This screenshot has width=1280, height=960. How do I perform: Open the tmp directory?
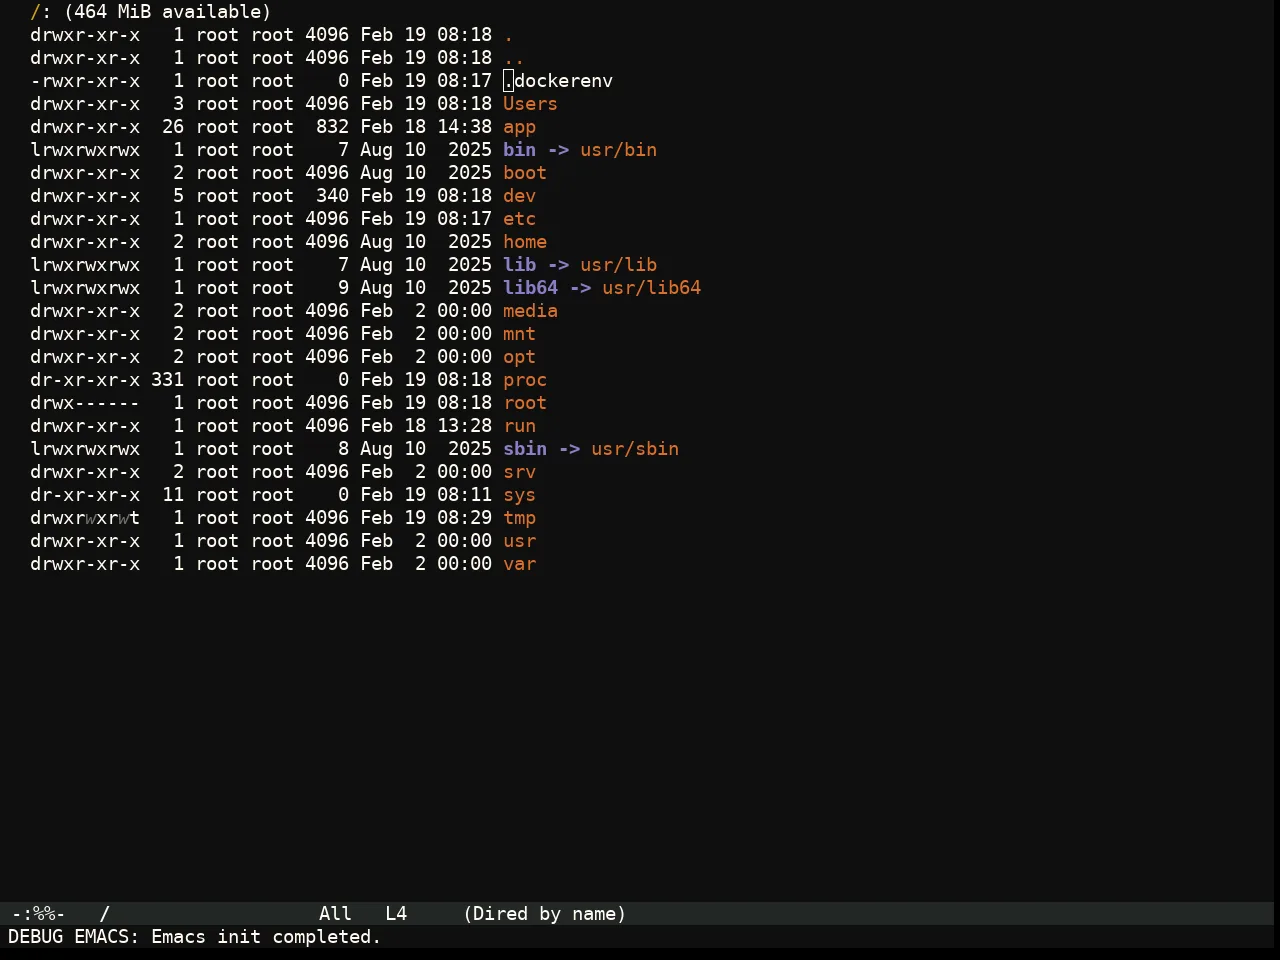[519, 518]
